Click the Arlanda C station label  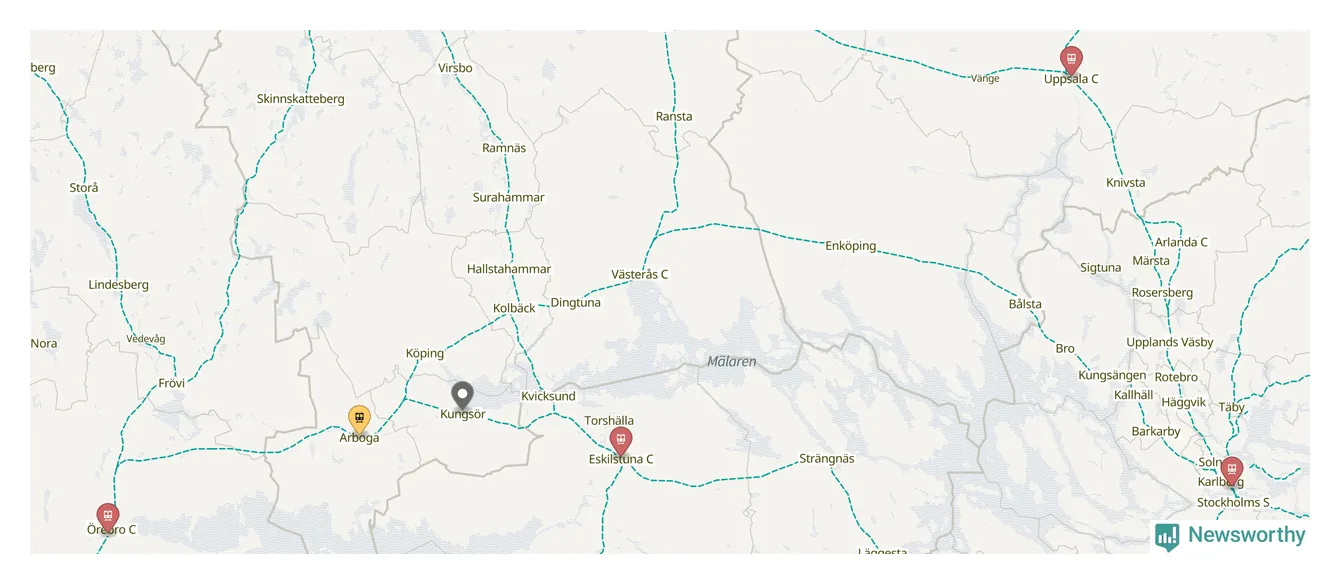point(1181,242)
